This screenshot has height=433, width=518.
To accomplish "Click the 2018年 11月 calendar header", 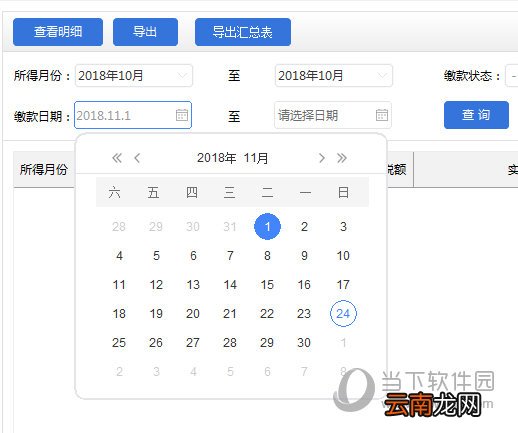I will coord(233,158).
